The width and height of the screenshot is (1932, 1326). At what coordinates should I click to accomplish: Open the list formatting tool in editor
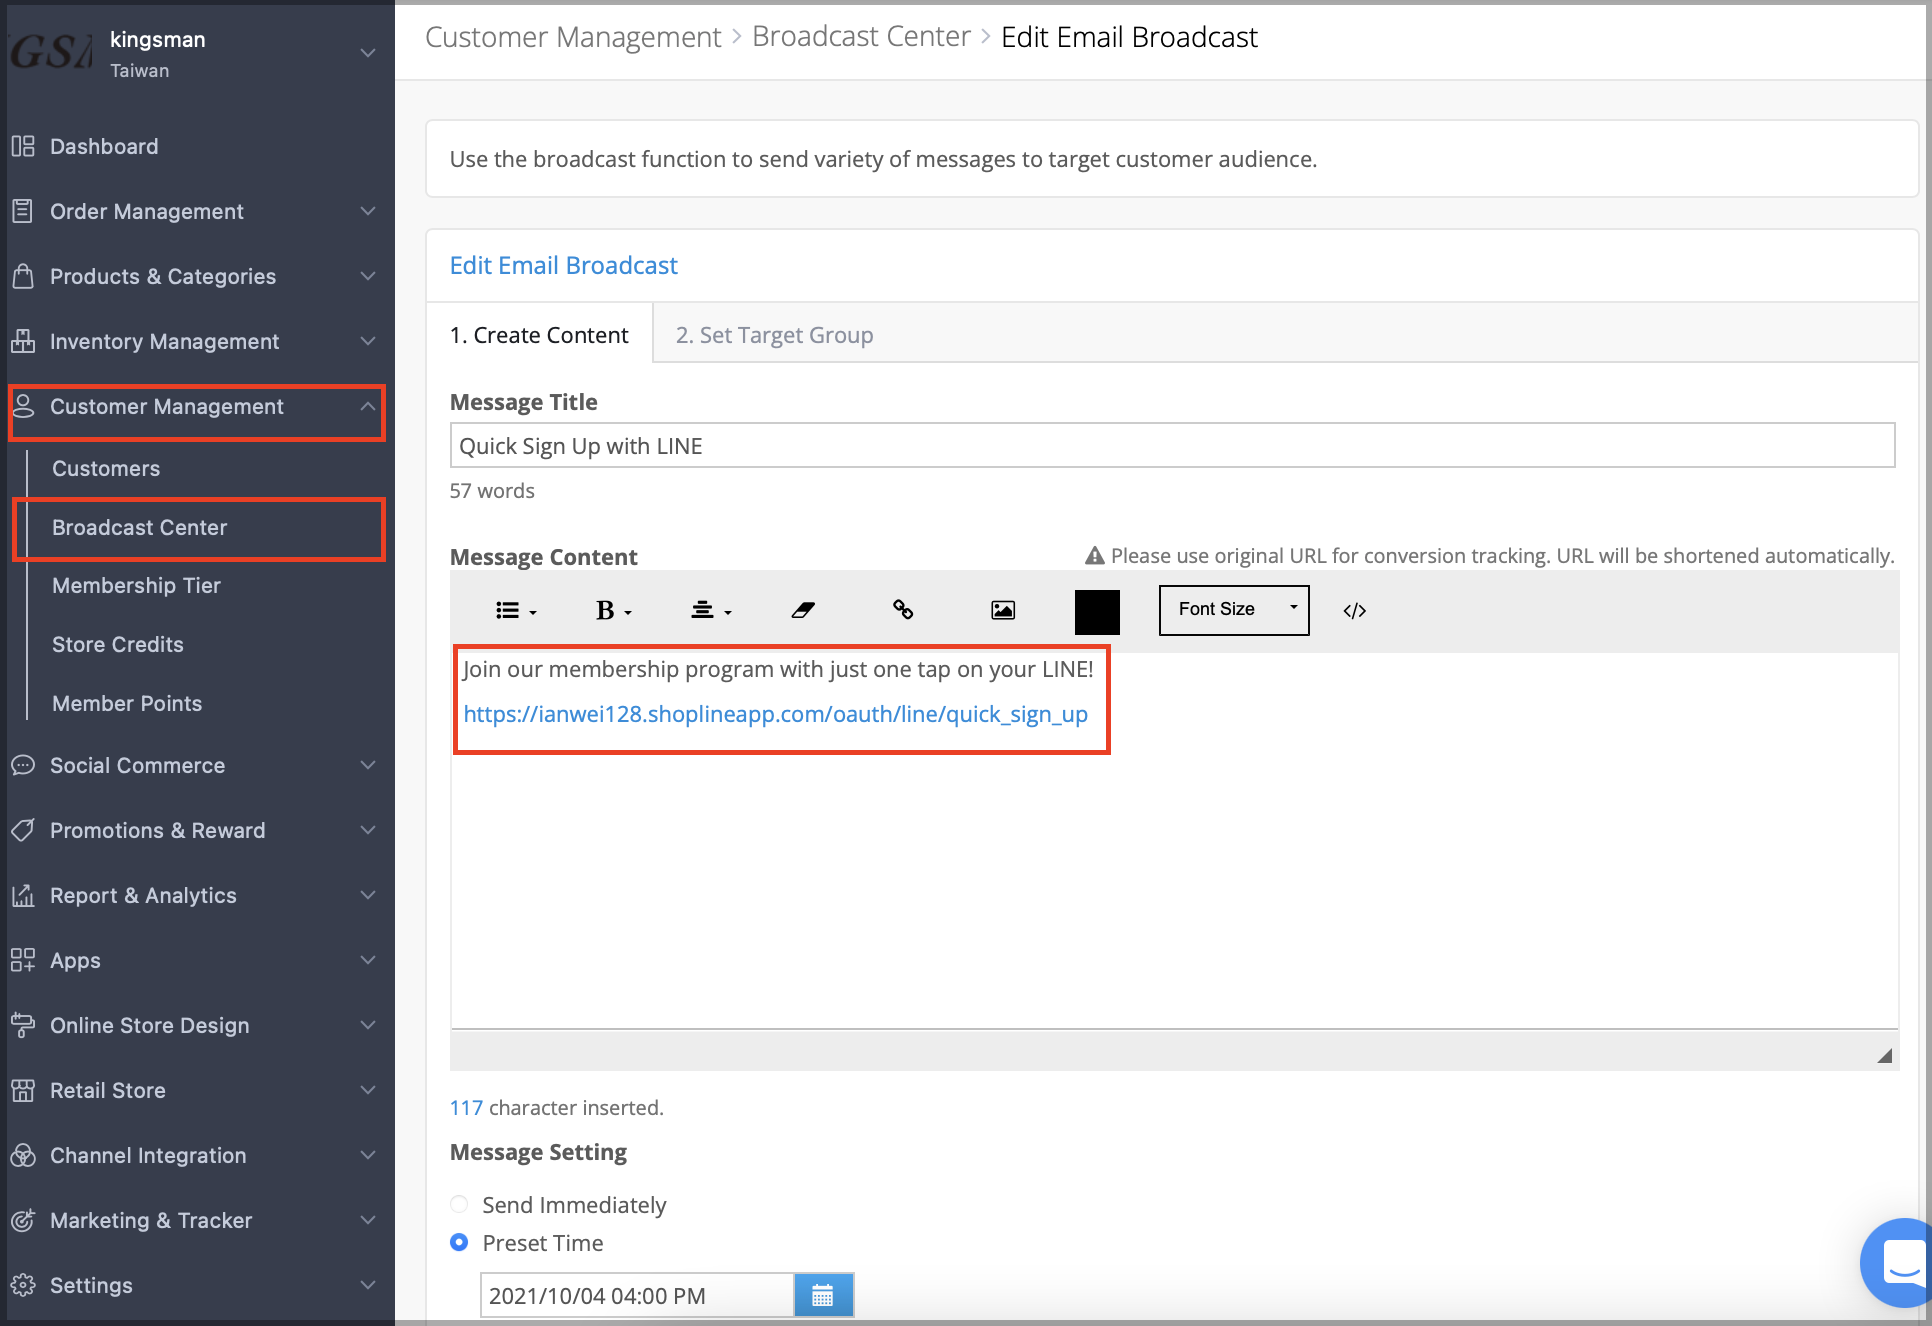click(516, 610)
